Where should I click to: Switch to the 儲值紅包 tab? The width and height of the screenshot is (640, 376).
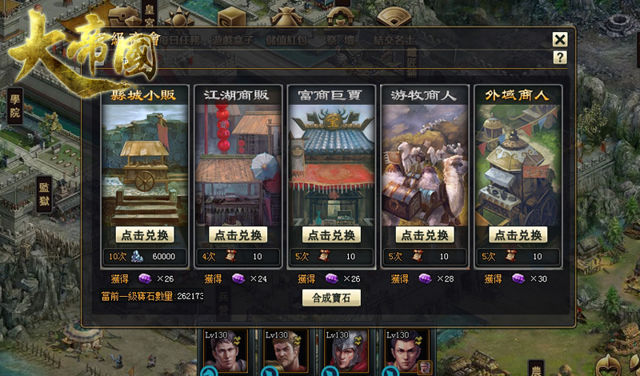point(287,40)
